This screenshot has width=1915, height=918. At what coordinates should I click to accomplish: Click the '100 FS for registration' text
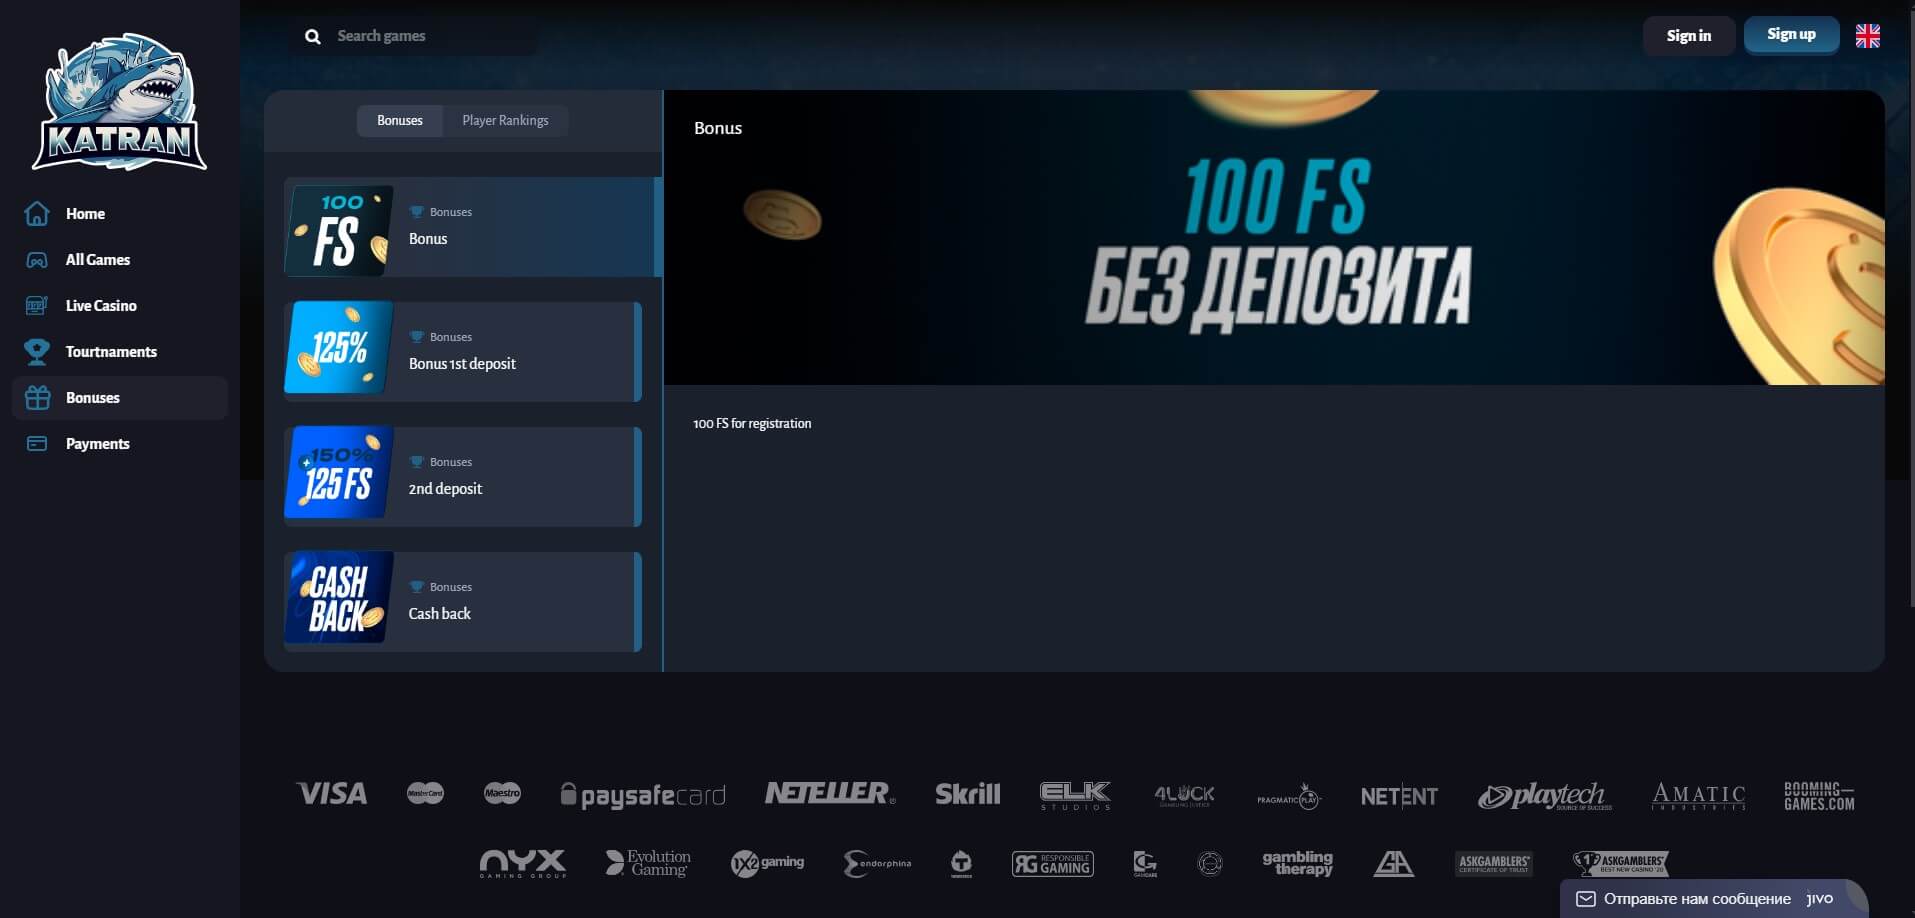coord(752,424)
